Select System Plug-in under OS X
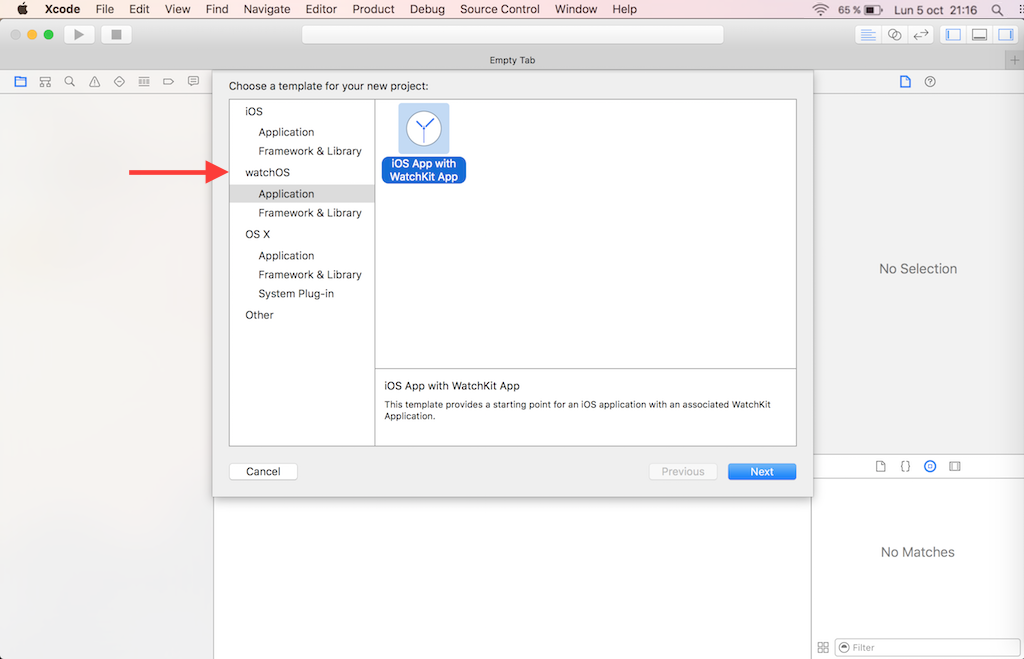Image resolution: width=1024 pixels, height=659 pixels. pyautogui.click(x=296, y=293)
